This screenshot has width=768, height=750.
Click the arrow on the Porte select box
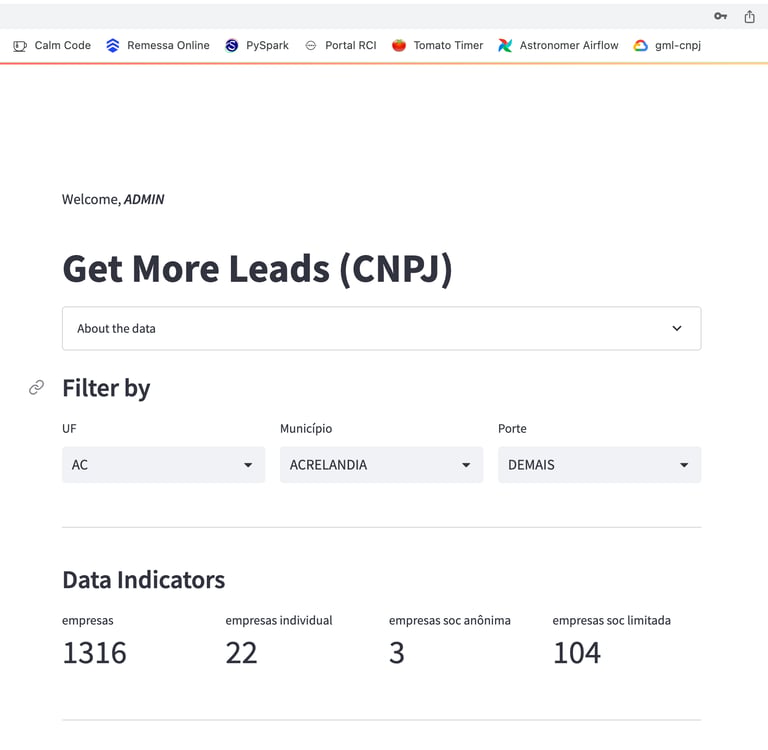point(684,465)
